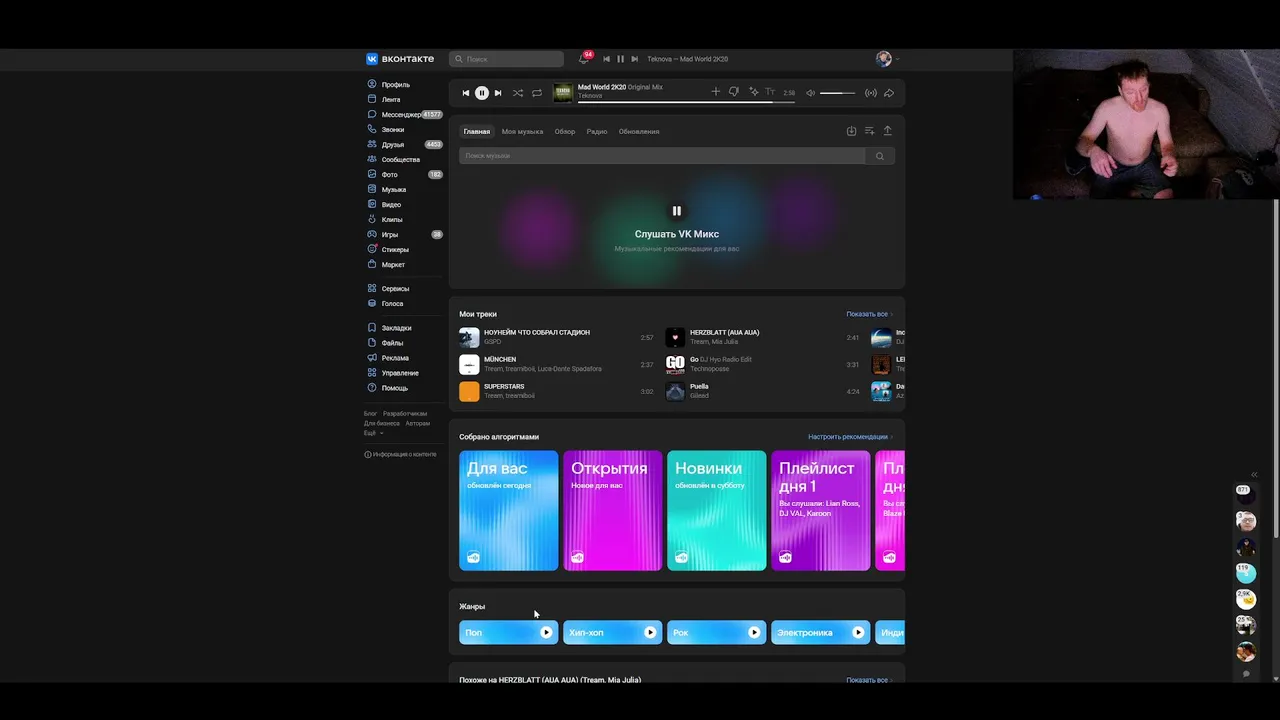This screenshot has width=1280, height=720.
Task: Open Сообщества in the sidebar
Action: point(401,160)
